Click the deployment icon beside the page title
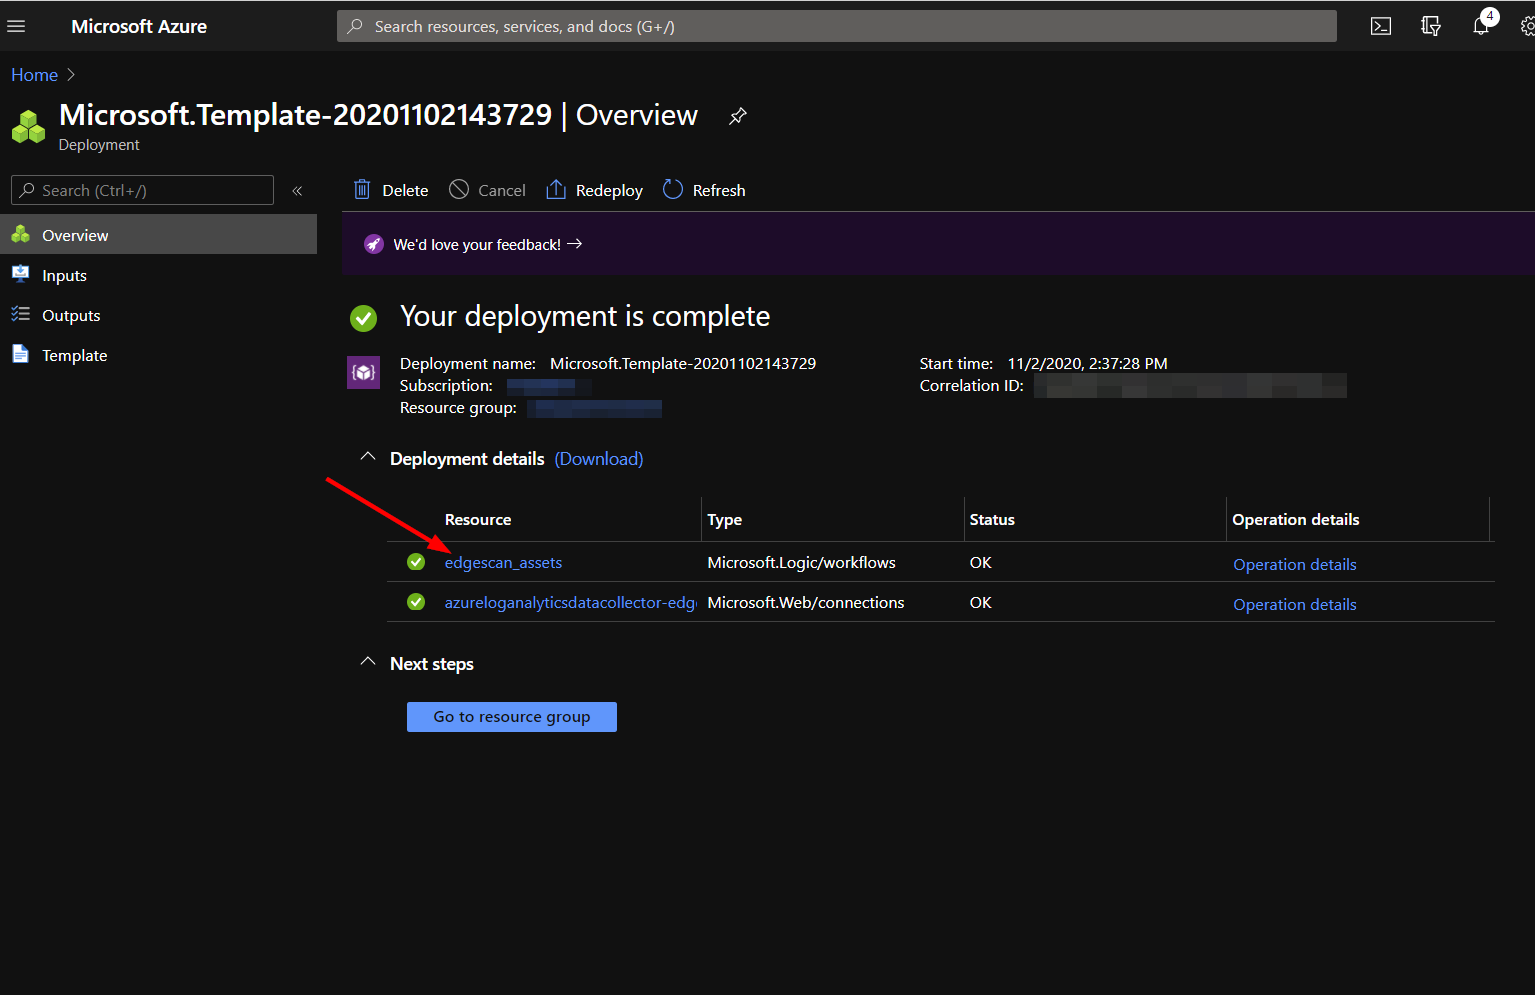The image size is (1535, 995). pos(28,127)
